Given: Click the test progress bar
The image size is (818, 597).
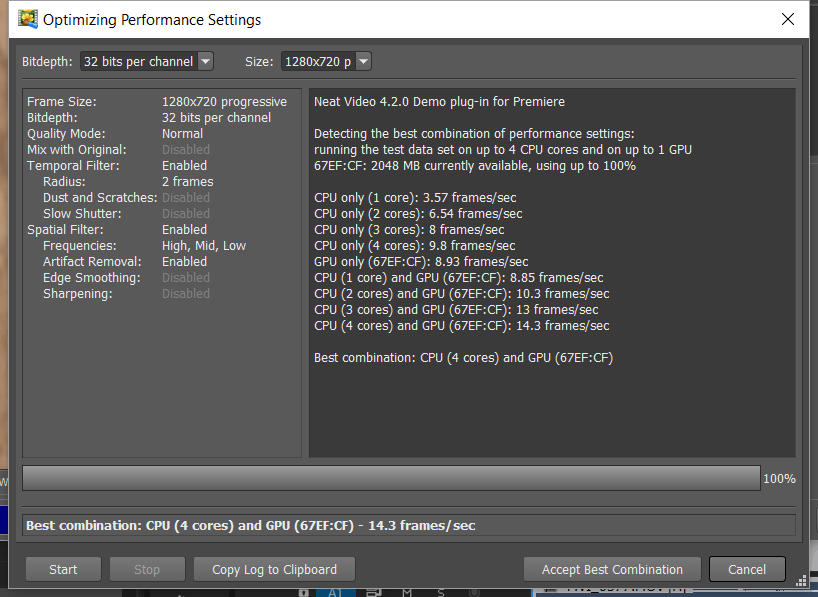Looking at the screenshot, I should click(x=391, y=478).
